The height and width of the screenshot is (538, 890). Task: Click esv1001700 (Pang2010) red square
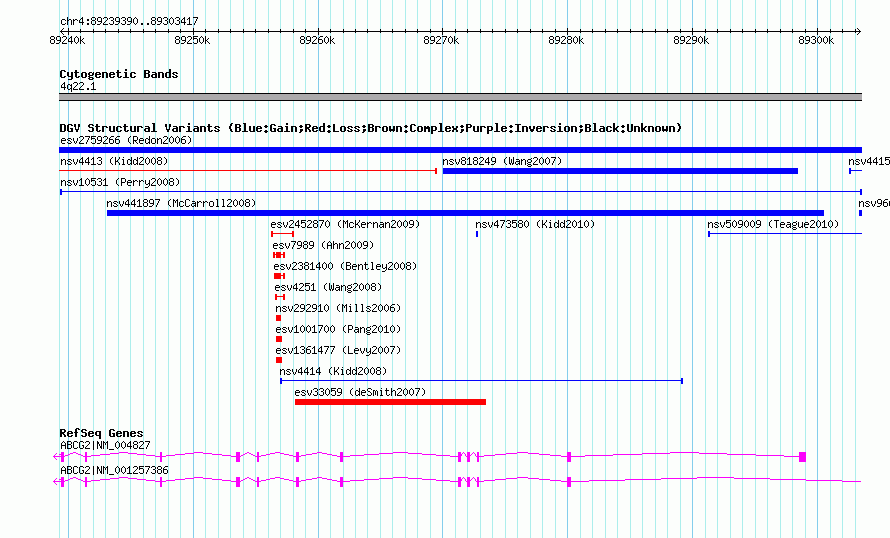click(279, 339)
